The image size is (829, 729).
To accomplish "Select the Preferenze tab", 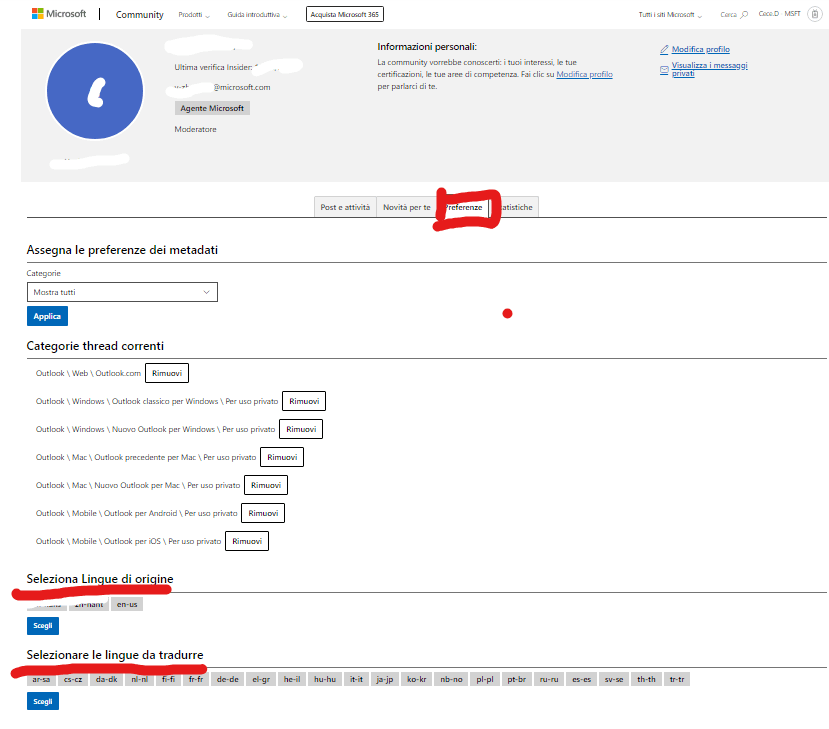I will 464,207.
